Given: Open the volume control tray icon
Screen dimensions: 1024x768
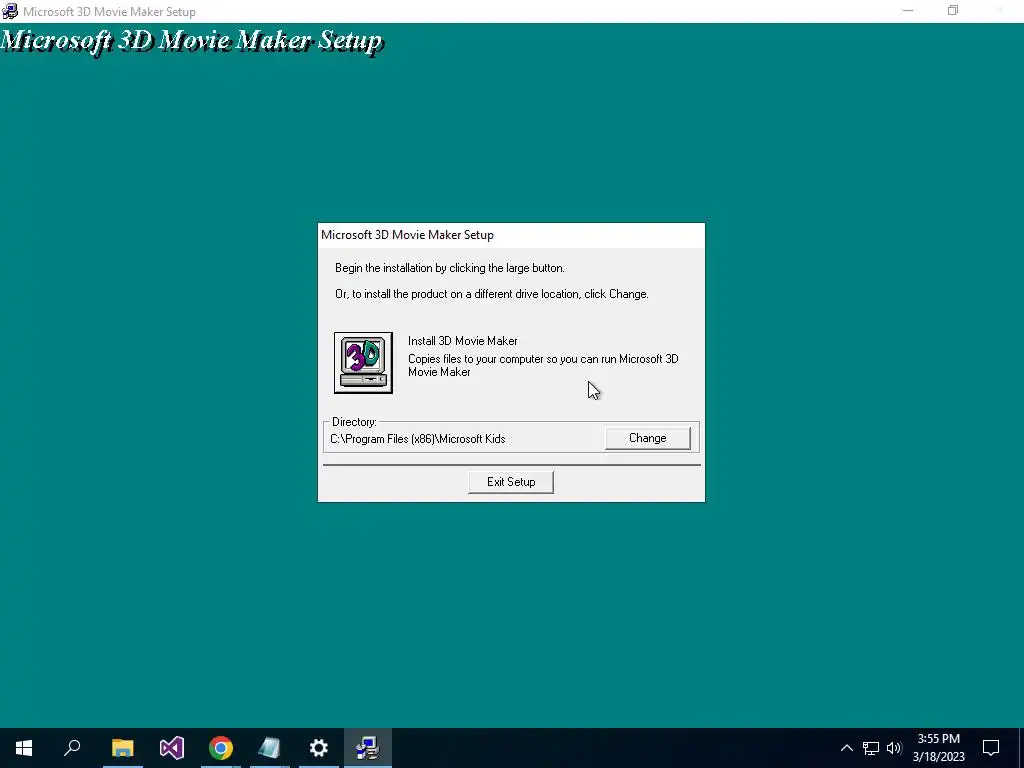Looking at the screenshot, I should tap(894, 748).
